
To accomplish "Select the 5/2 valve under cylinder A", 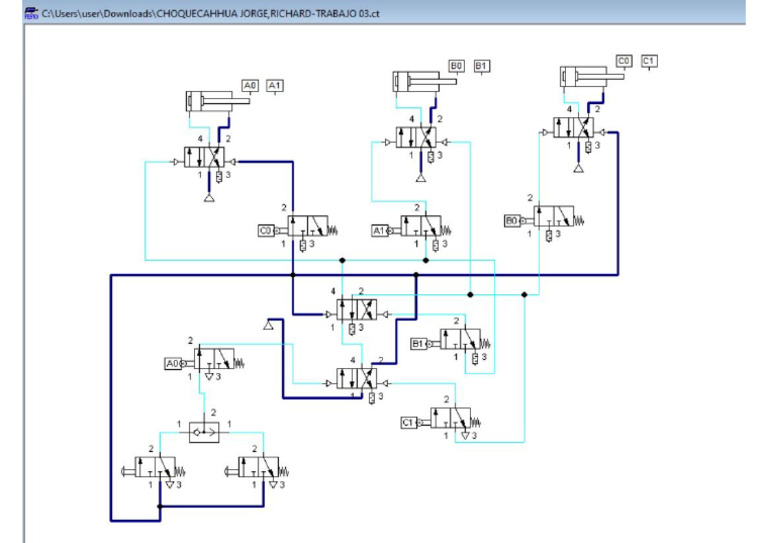I will [x=204, y=157].
